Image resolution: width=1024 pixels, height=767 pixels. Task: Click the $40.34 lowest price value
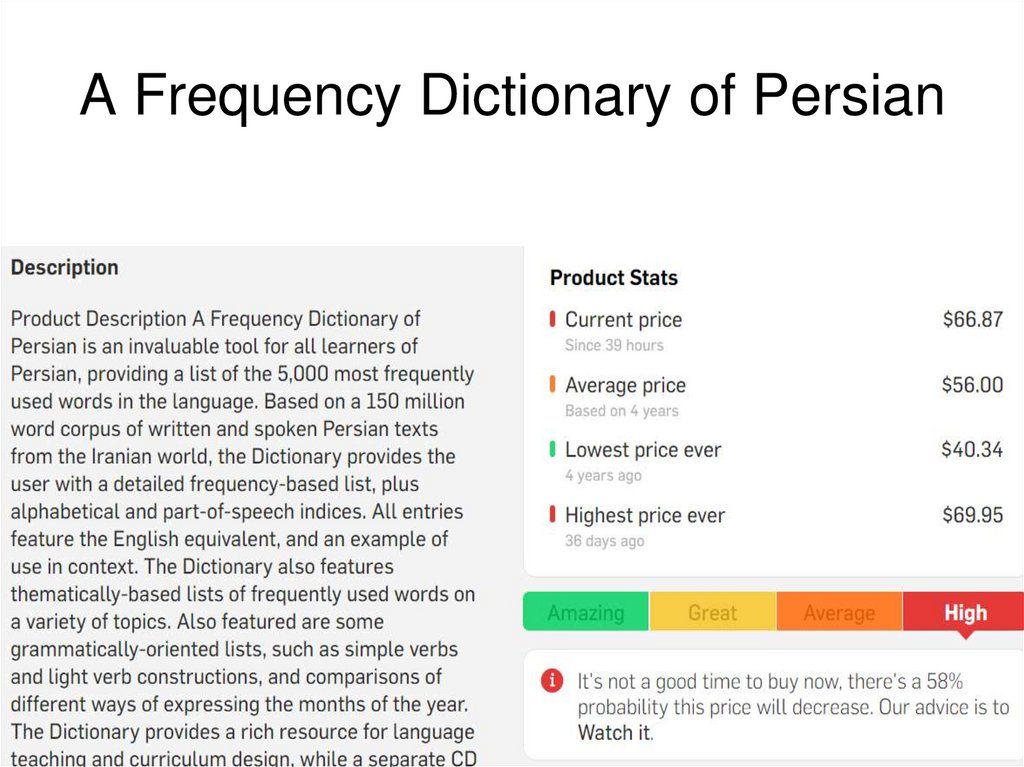pos(972,450)
